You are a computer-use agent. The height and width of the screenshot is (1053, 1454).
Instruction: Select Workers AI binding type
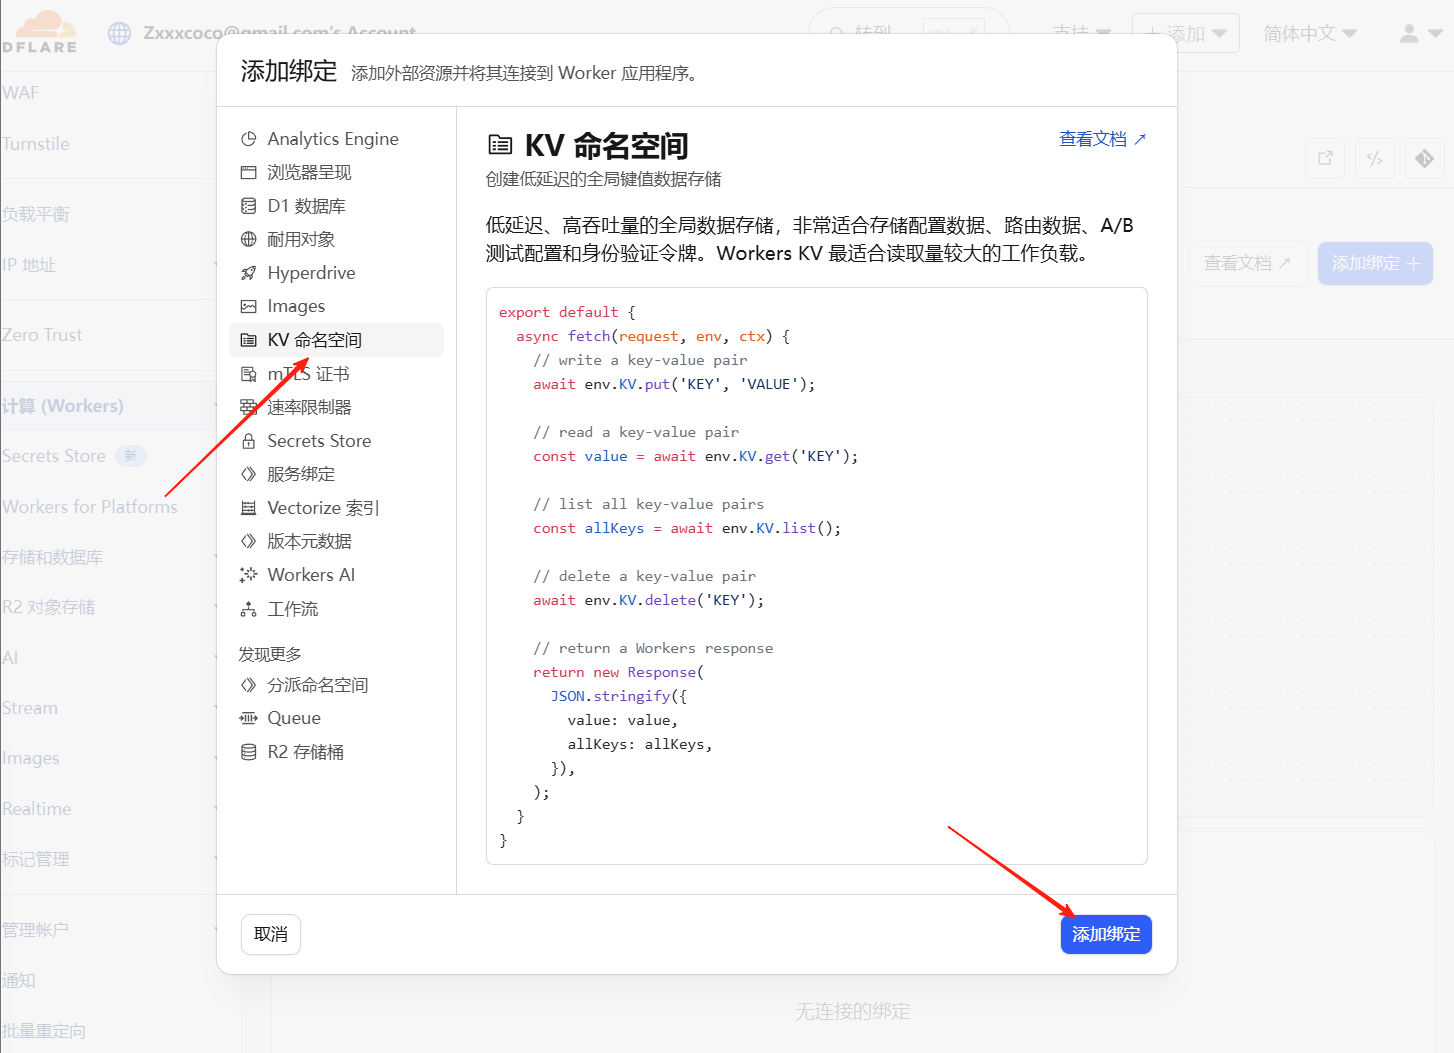(x=336, y=575)
